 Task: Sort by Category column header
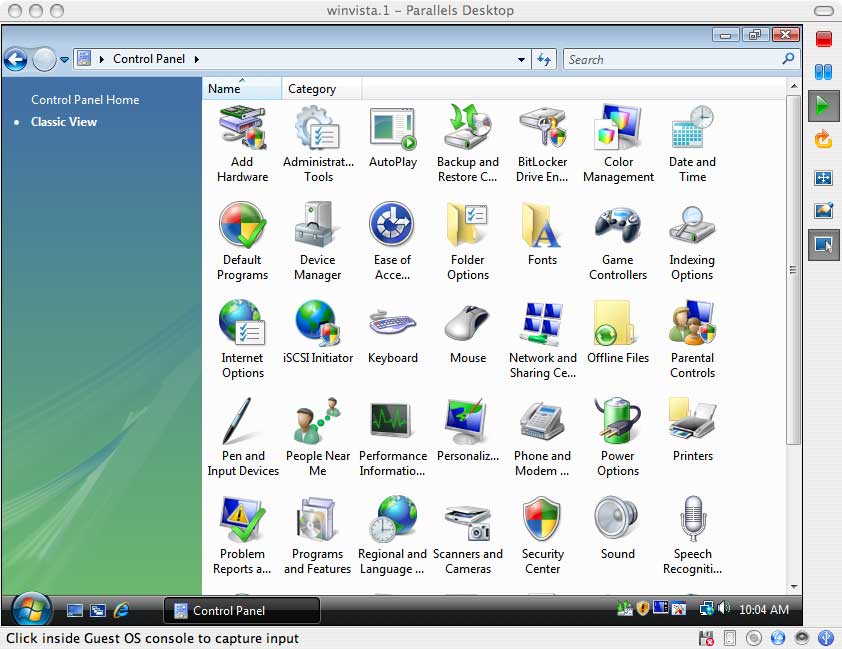click(321, 89)
